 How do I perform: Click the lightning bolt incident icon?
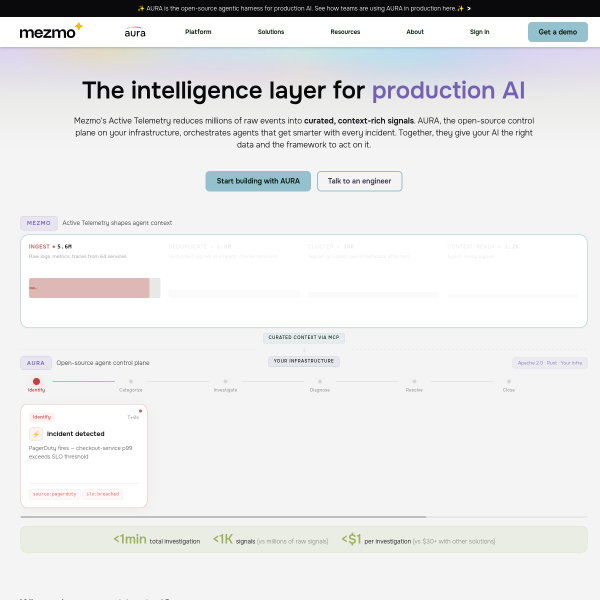[x=36, y=434]
